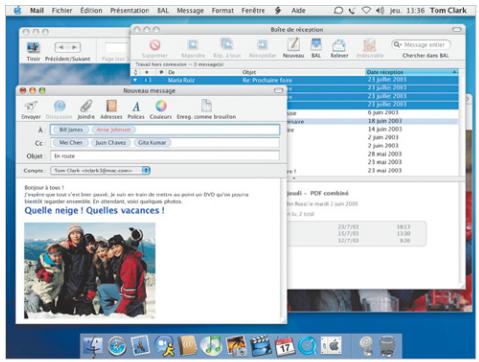
Task: Click the Supprimer icon in inbox toolbar
Action: (x=155, y=45)
